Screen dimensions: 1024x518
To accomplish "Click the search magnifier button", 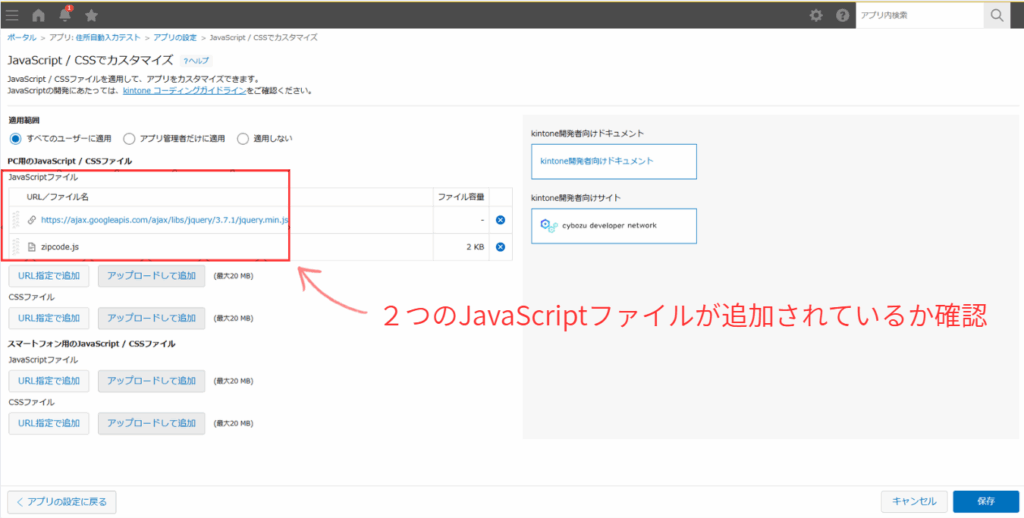I will (x=997, y=16).
